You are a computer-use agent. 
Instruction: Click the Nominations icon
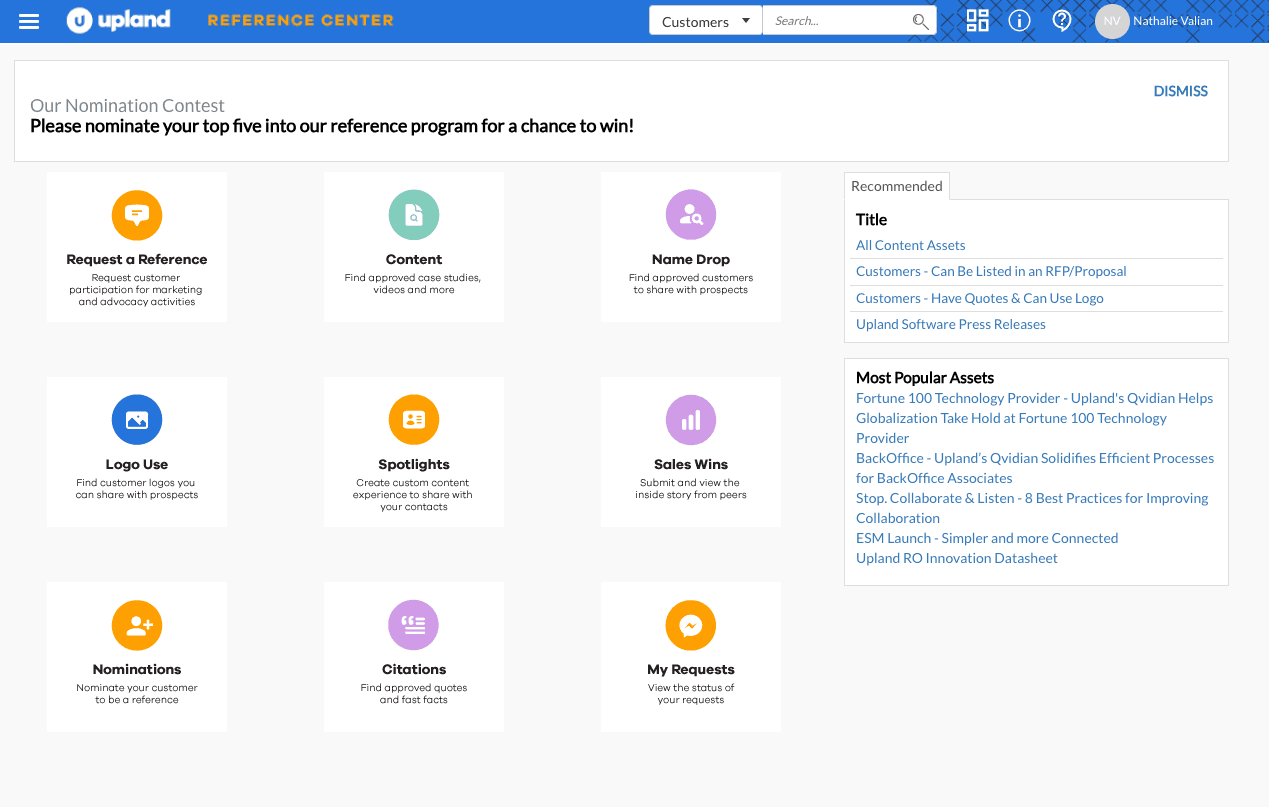pos(137,625)
